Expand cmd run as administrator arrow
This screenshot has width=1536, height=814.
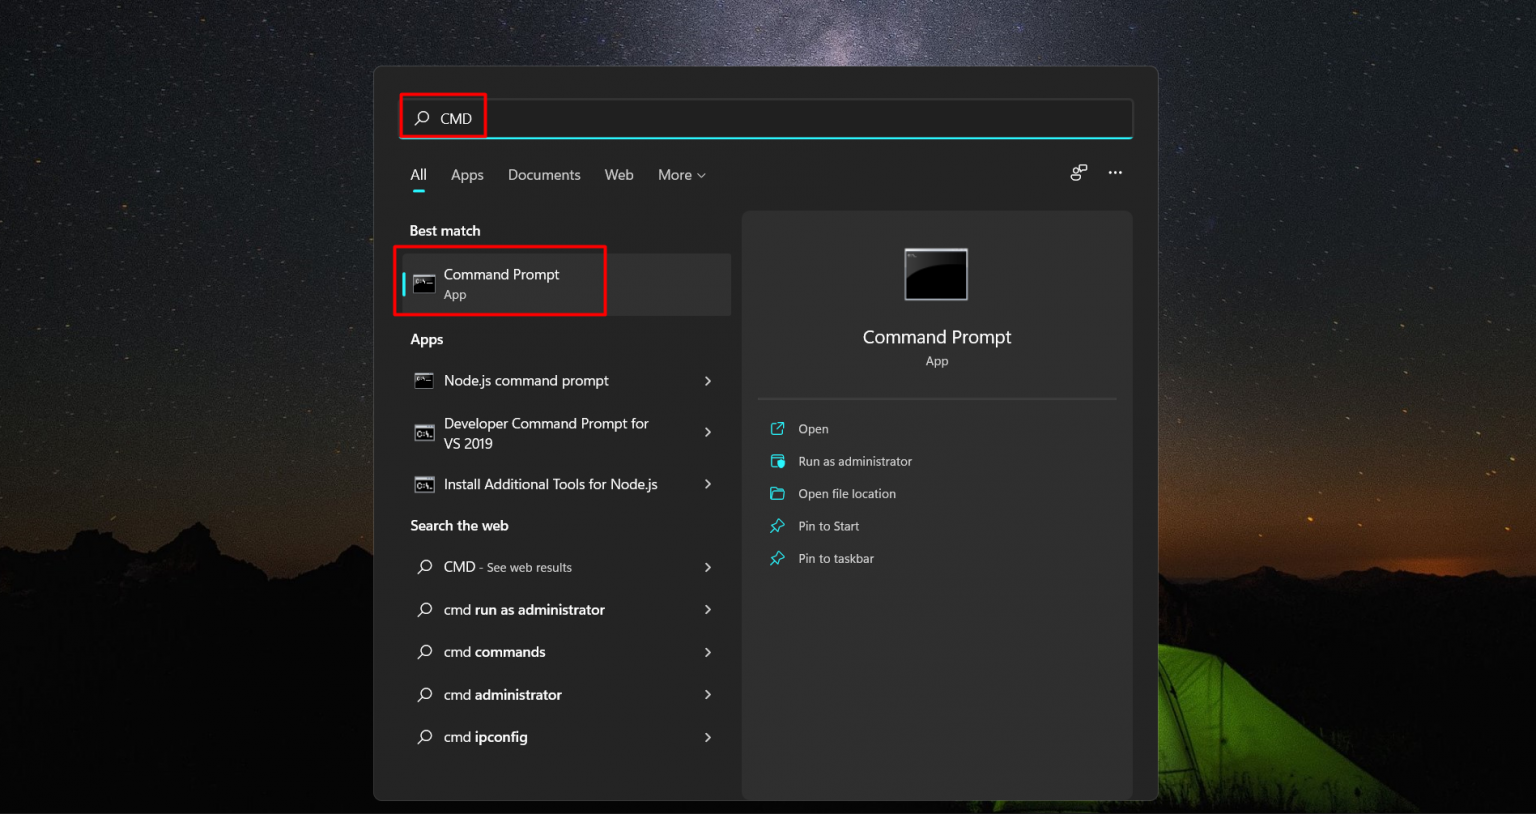(708, 610)
